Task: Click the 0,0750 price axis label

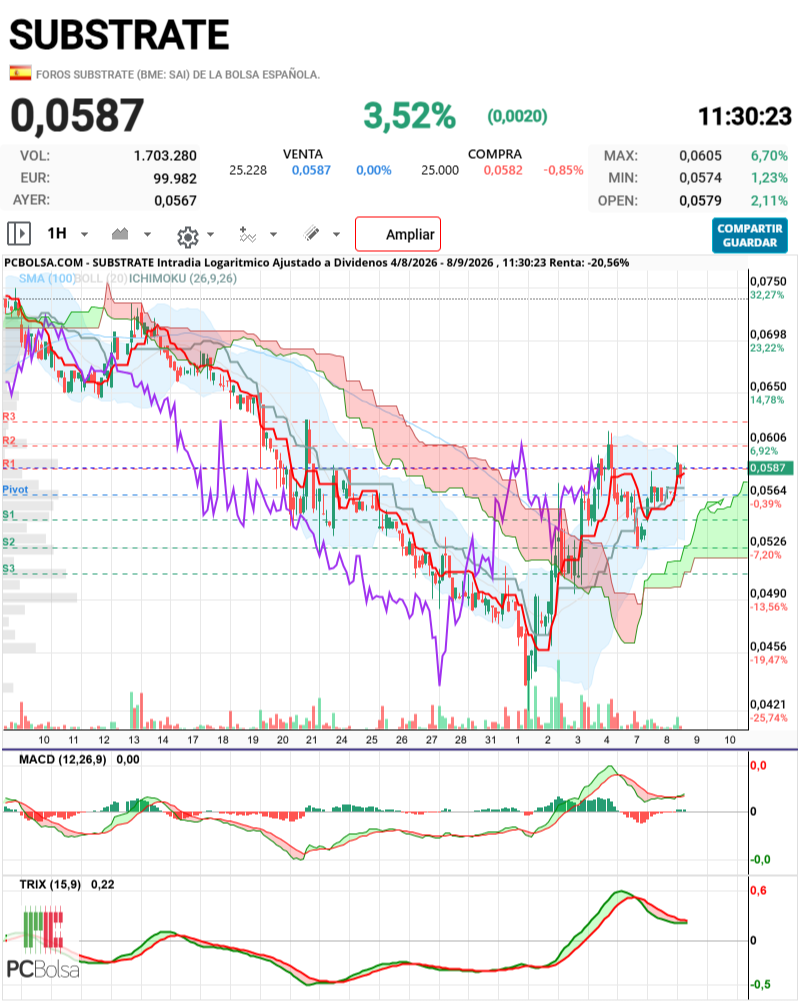Action: point(768,282)
